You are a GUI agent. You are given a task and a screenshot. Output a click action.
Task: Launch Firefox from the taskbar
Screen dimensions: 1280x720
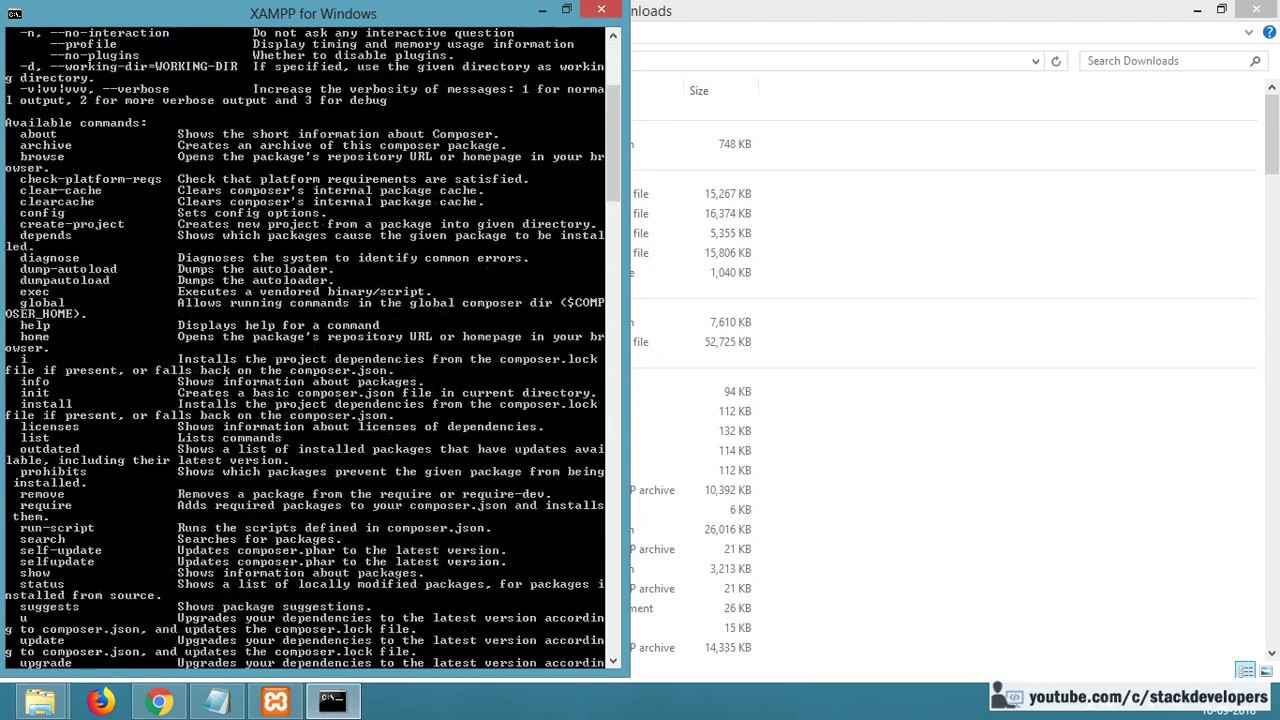coord(100,702)
